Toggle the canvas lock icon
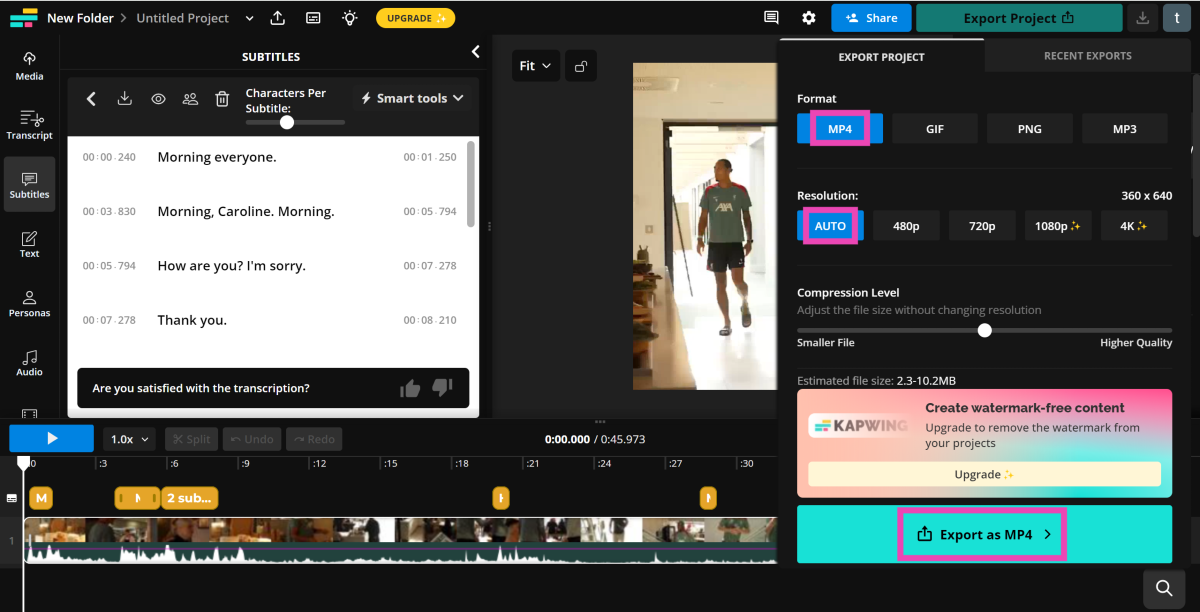Viewport: 1200px width, 612px height. pos(580,67)
